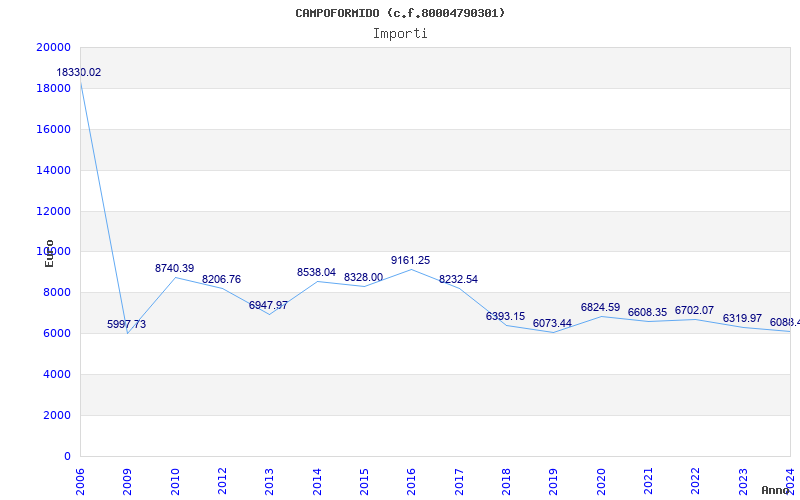800x500 pixels.
Task: Click the 8206.76 data value
Action: click(x=221, y=280)
